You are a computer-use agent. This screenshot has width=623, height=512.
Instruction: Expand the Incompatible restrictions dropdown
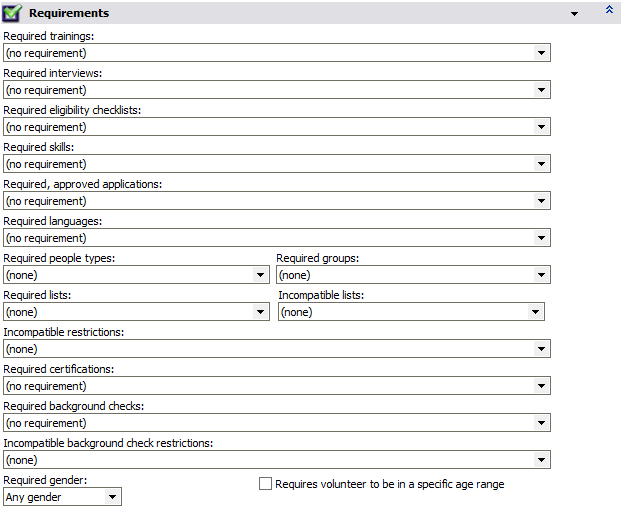pos(541,349)
